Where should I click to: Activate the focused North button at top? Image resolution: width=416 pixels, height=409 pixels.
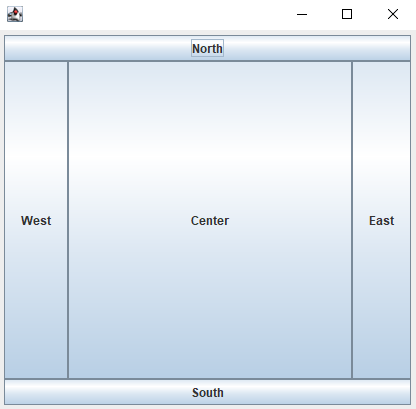[207, 48]
